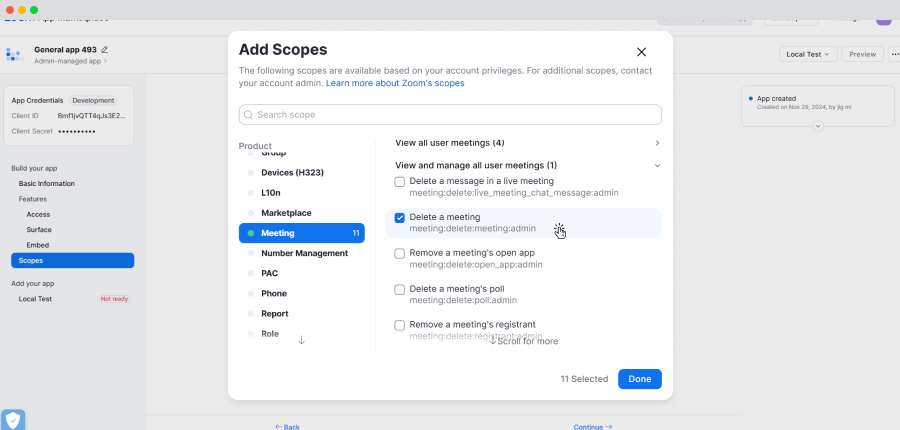Click the Back link at bottom

287,427
